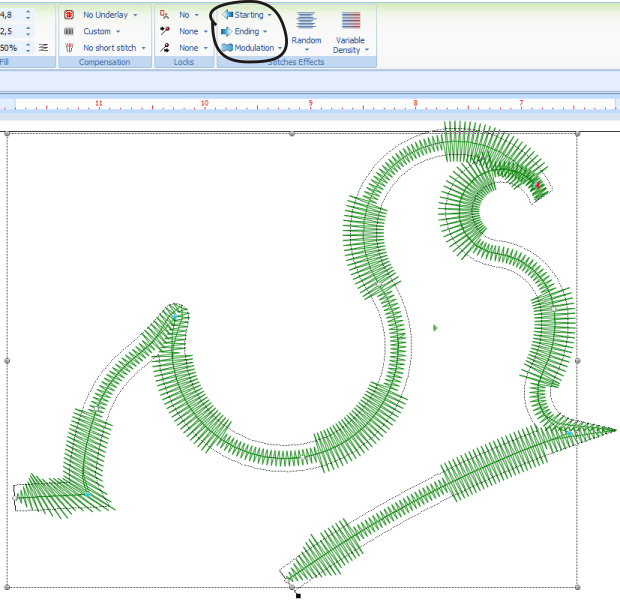
Task: Decrease the 50% value with the down arrow
Action: coord(28,51)
